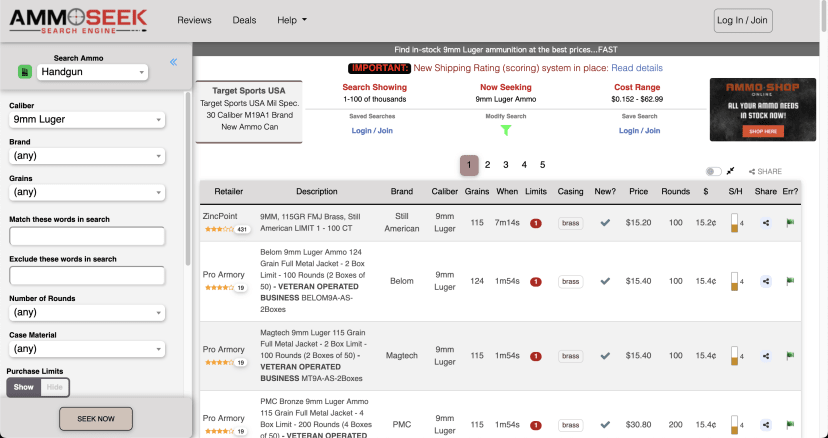Open the Target Sports USA featured ad

click(249, 111)
